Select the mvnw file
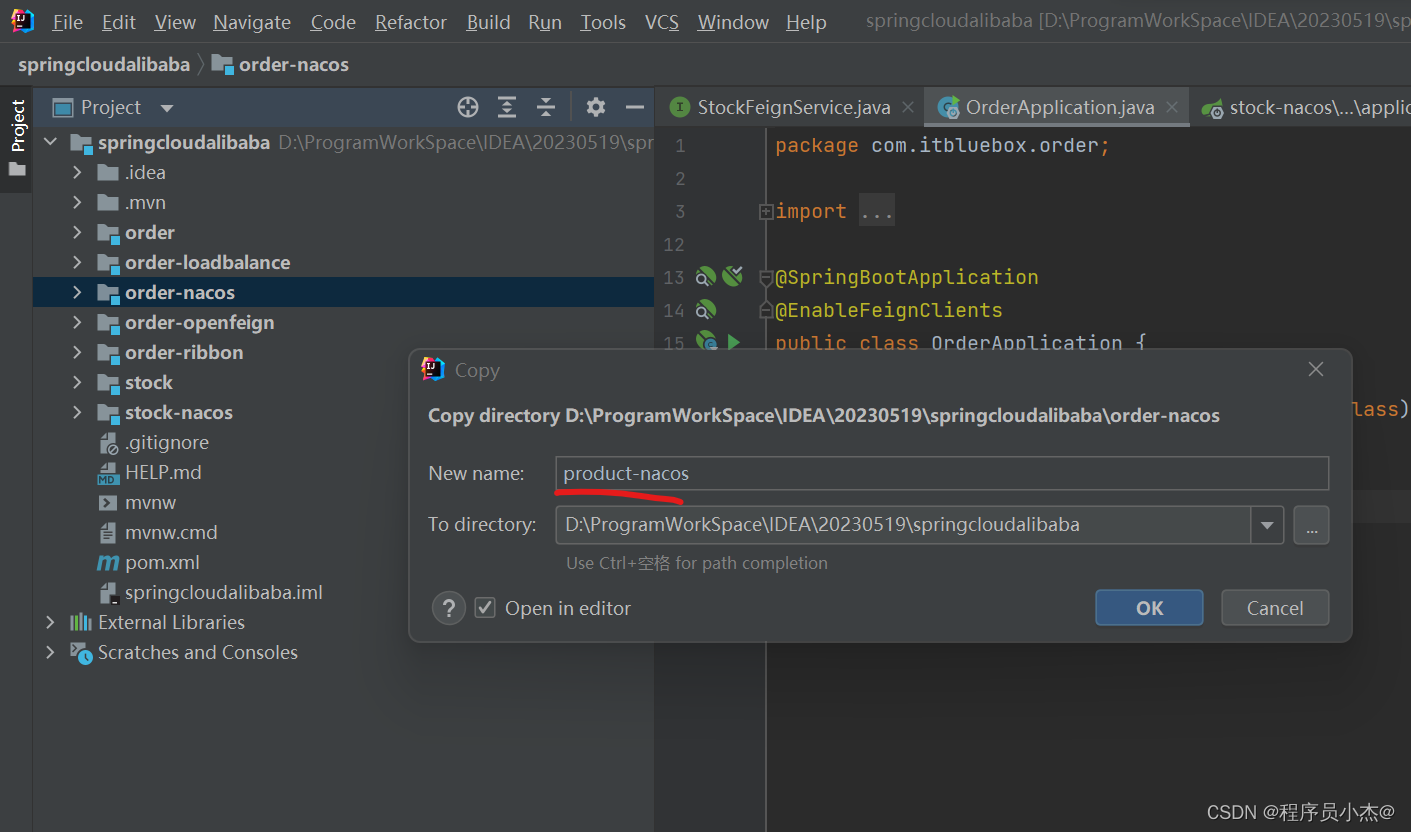The image size is (1411, 832). (x=150, y=502)
